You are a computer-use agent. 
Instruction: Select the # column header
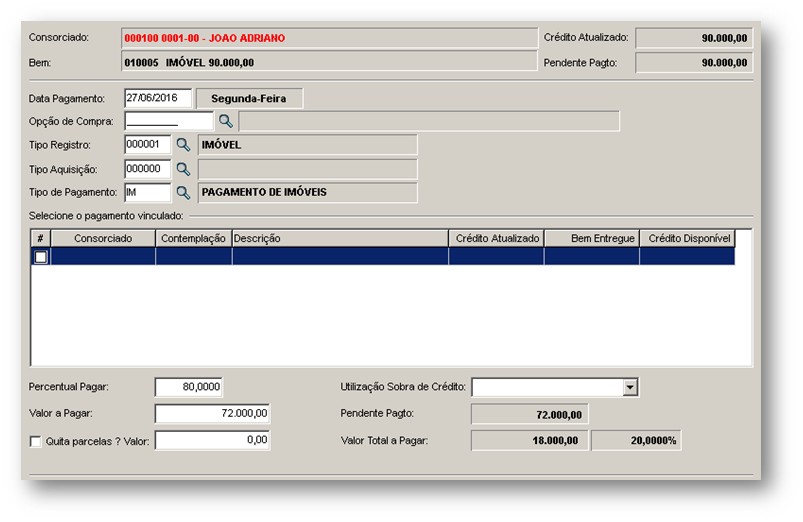tap(40, 238)
